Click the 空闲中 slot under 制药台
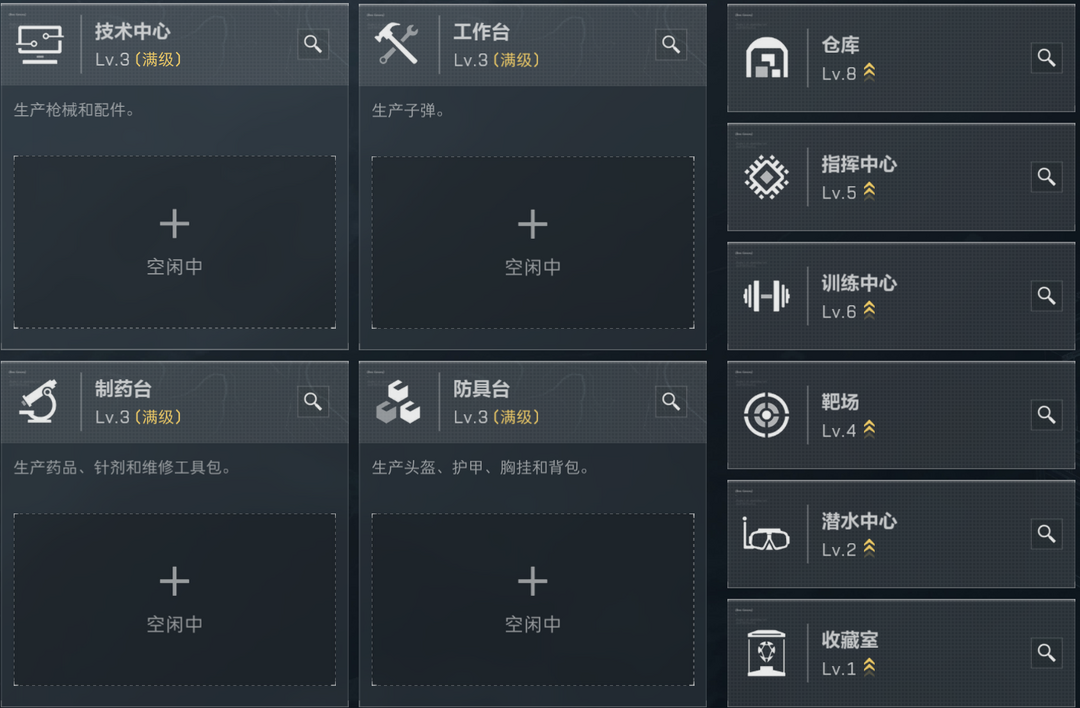Image resolution: width=1080 pixels, height=708 pixels. (175, 600)
